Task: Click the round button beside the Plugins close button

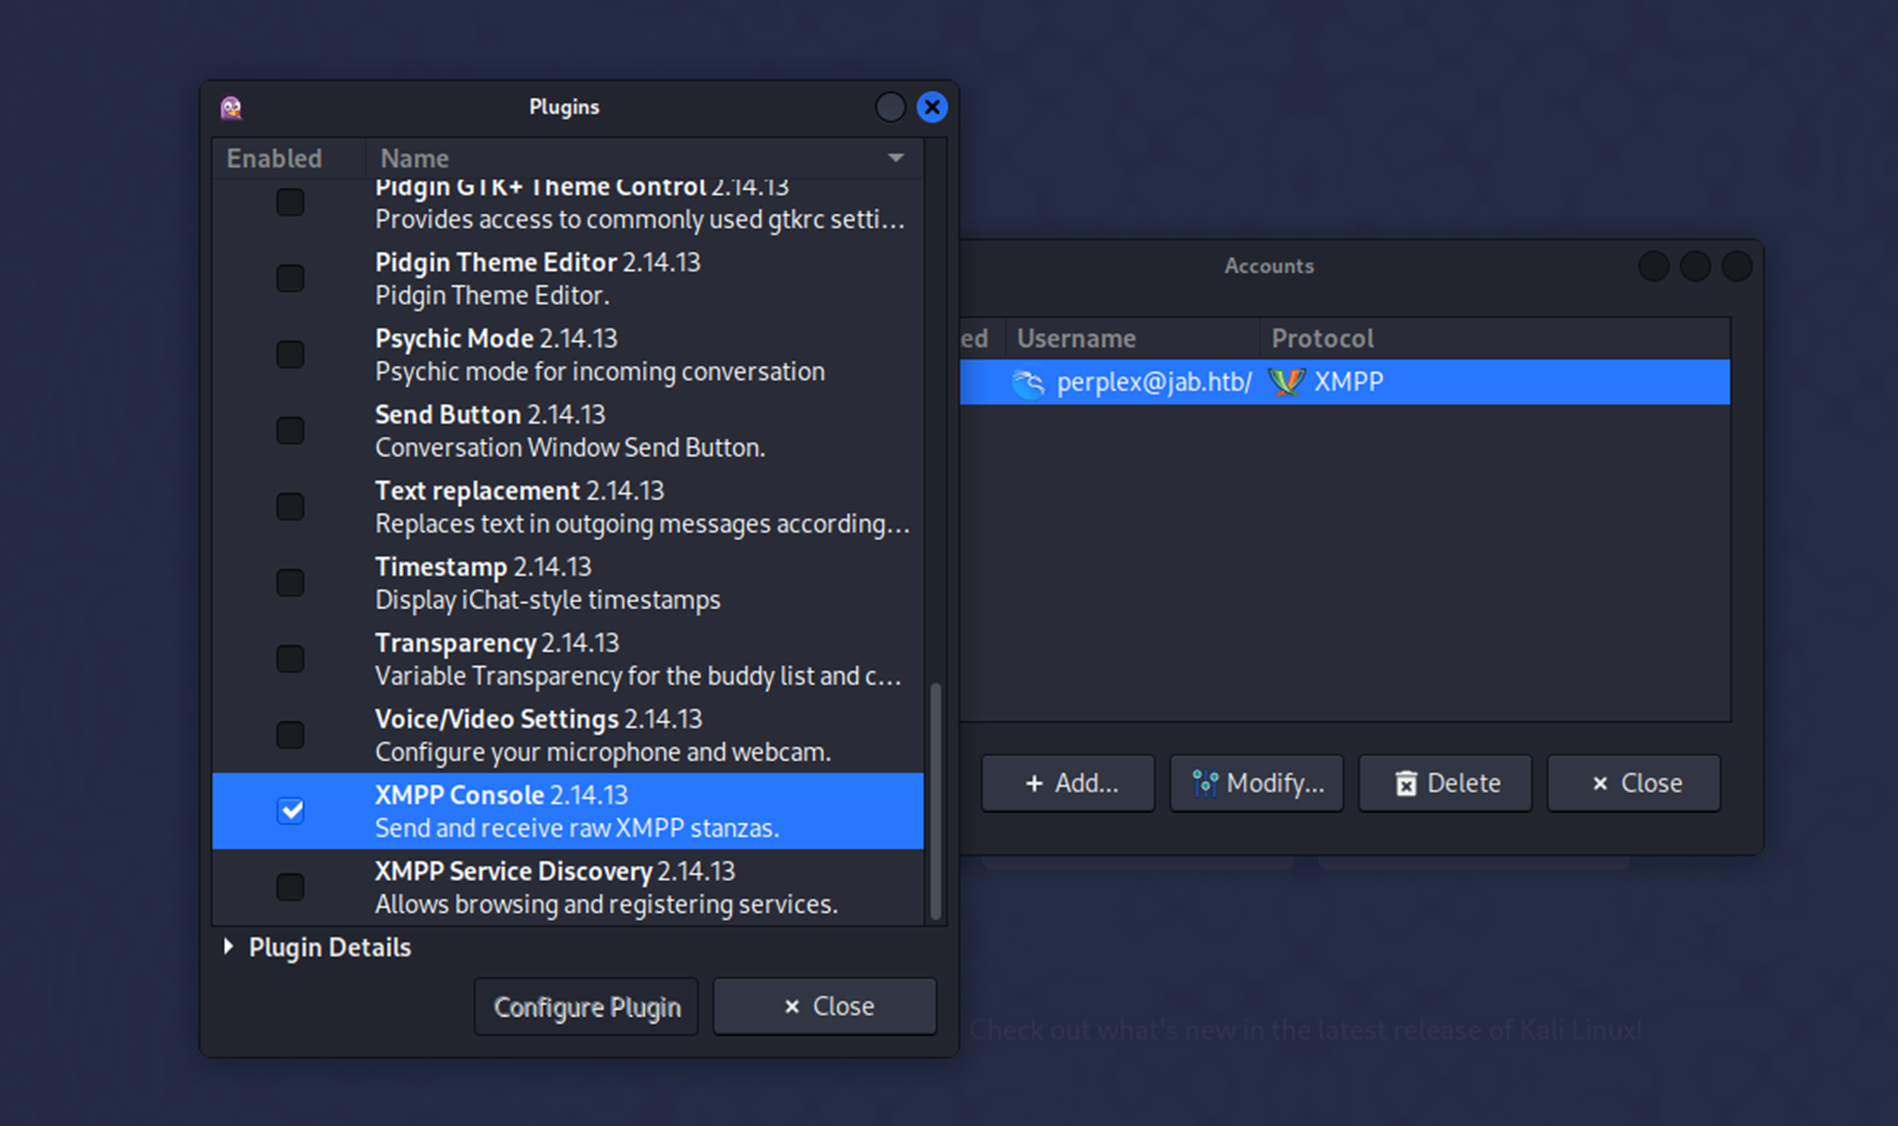Action: tap(890, 107)
